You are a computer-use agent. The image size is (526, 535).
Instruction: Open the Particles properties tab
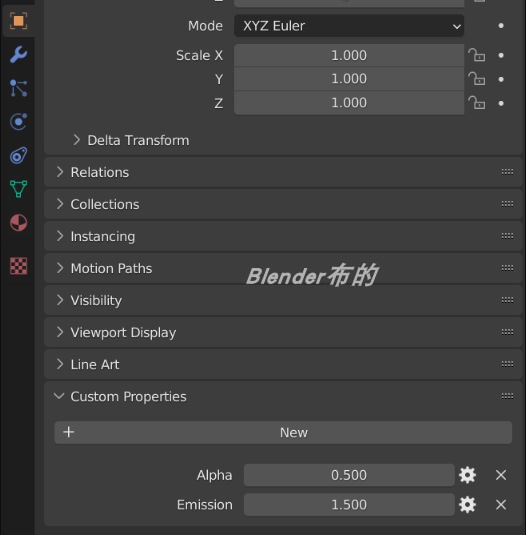pos(18,88)
